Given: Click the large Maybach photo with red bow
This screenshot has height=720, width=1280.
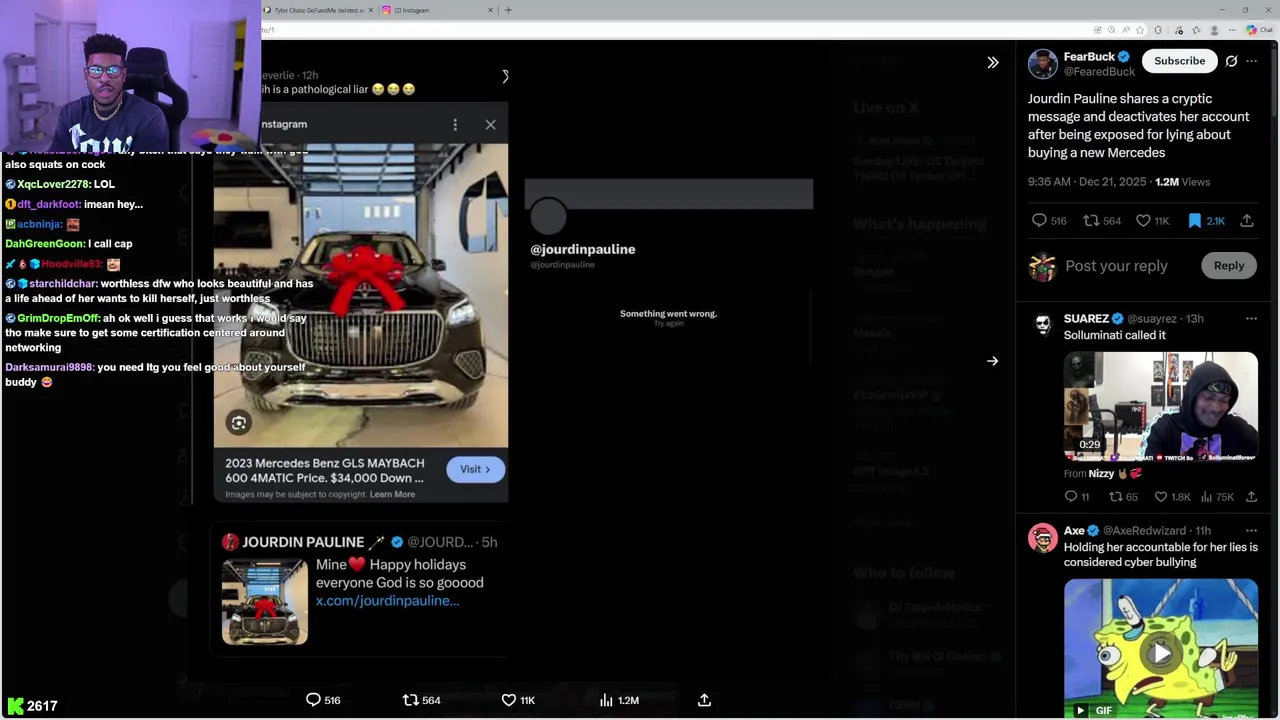Looking at the screenshot, I should pos(360,295).
